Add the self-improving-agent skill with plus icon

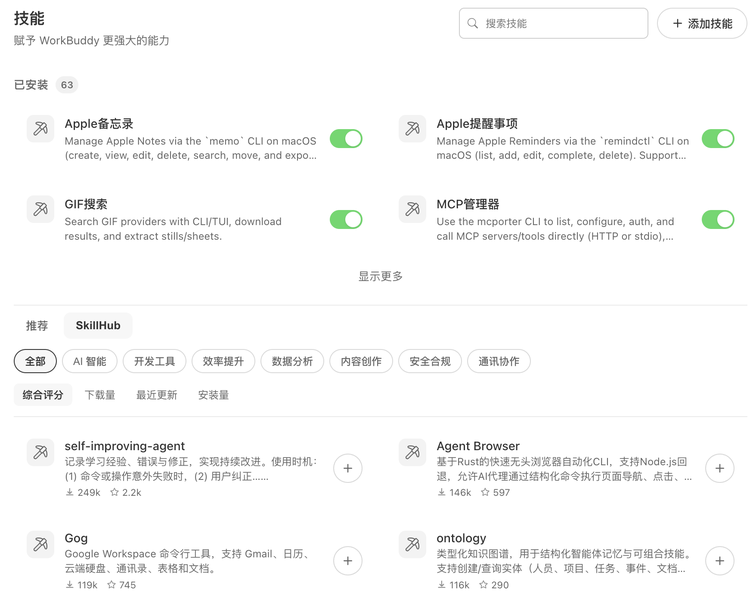click(347, 468)
